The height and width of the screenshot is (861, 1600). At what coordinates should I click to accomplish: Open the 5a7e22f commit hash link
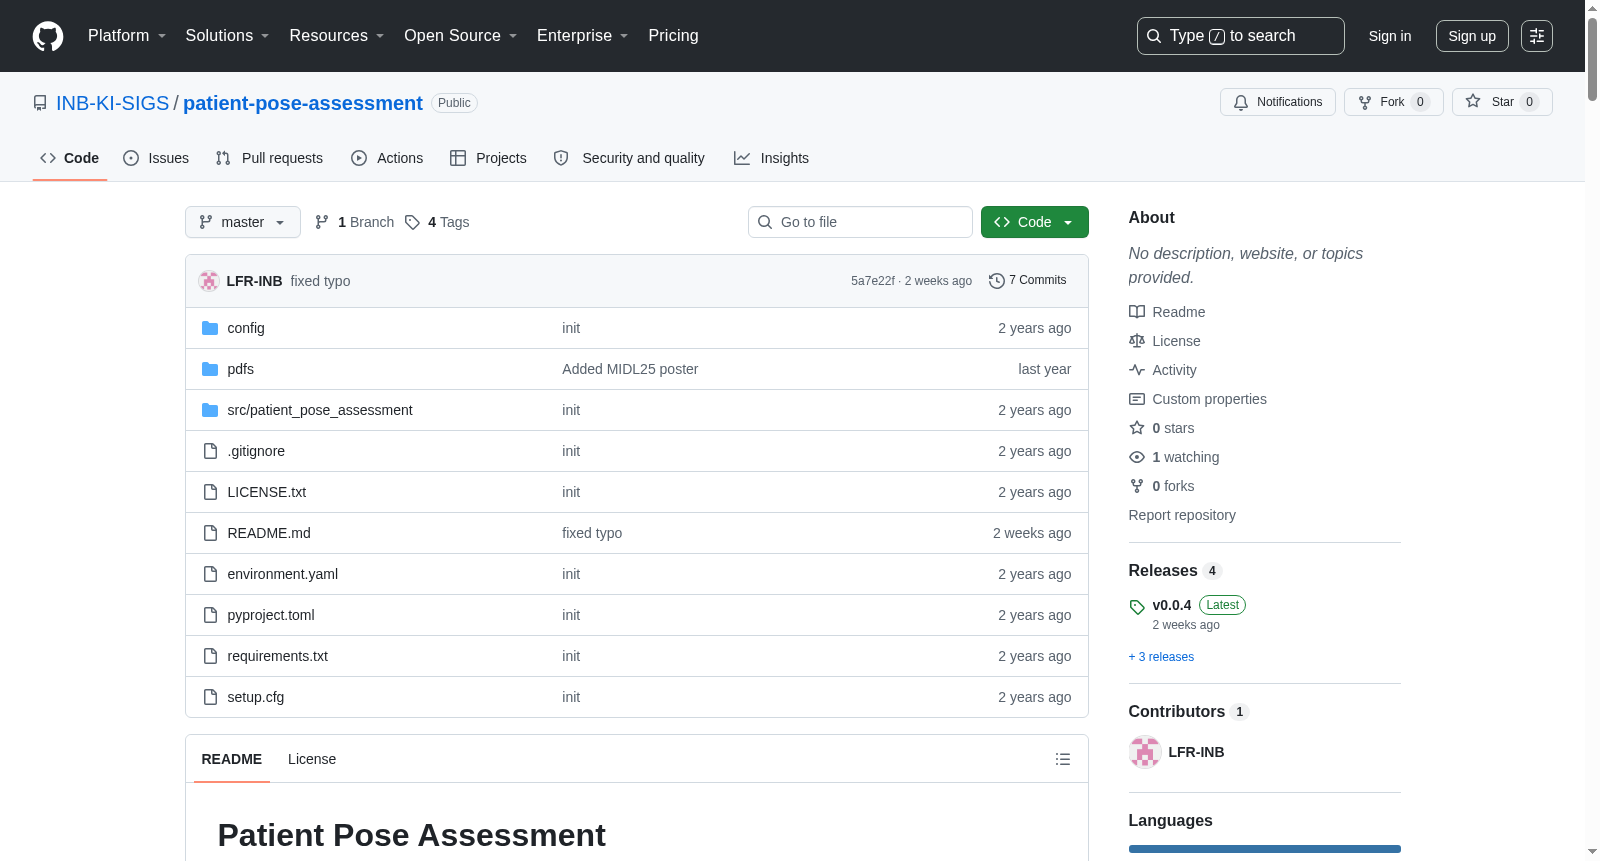coord(873,281)
